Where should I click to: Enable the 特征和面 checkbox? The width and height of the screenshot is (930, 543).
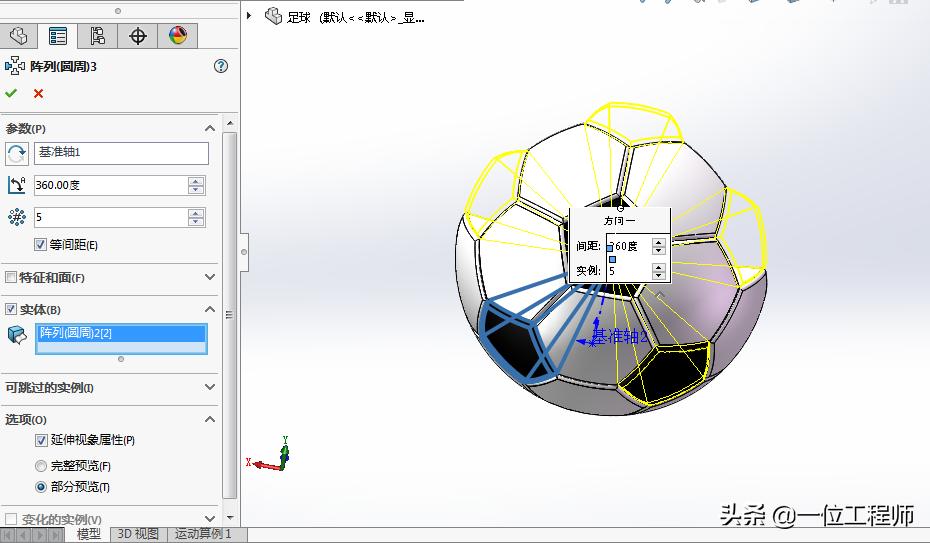[11, 277]
